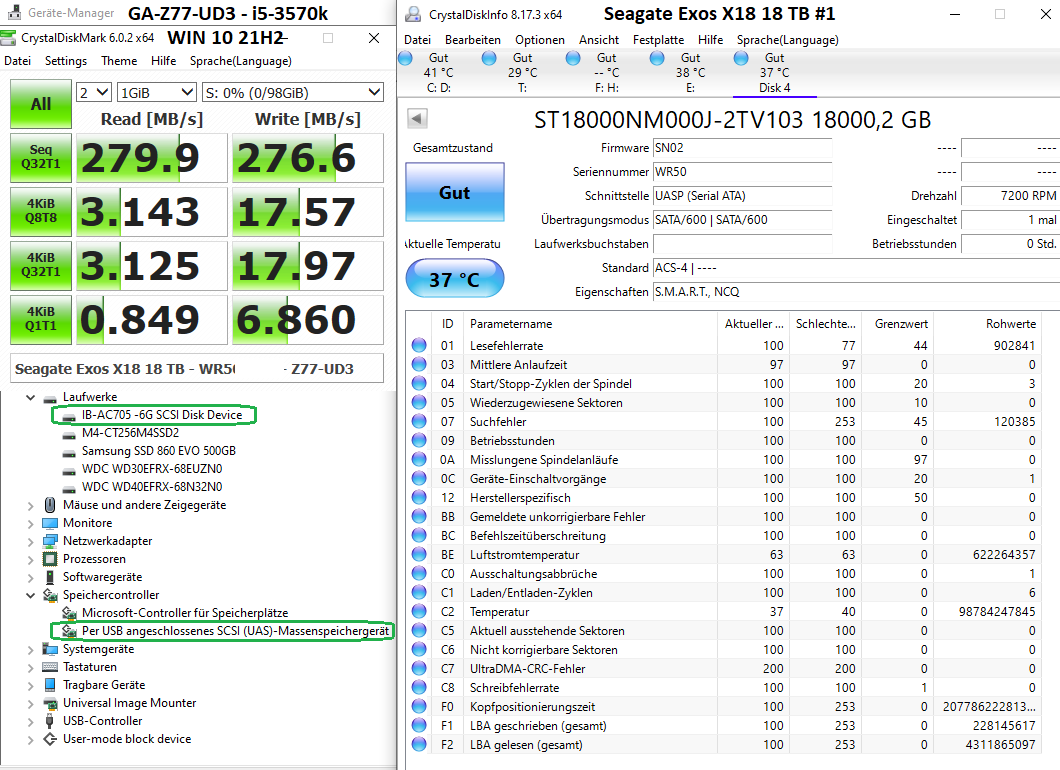Expand the Netzwerkadapter tree node
1060x770 pixels.
[x=30, y=541]
